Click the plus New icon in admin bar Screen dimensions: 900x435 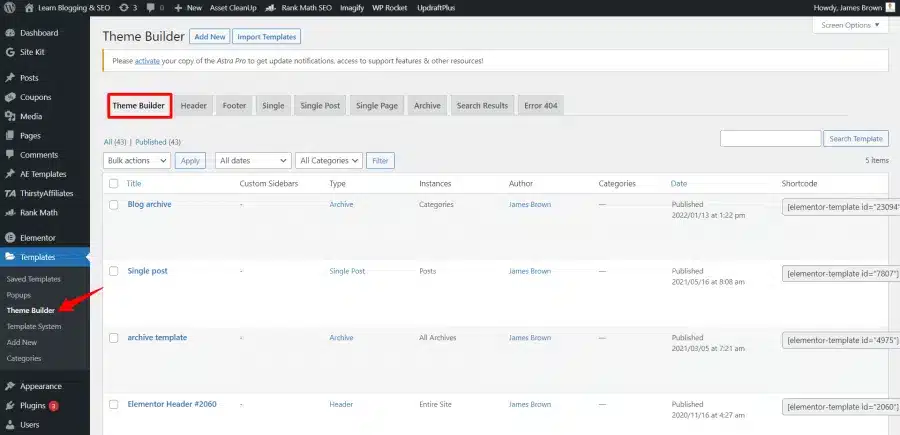pyautogui.click(x=178, y=8)
